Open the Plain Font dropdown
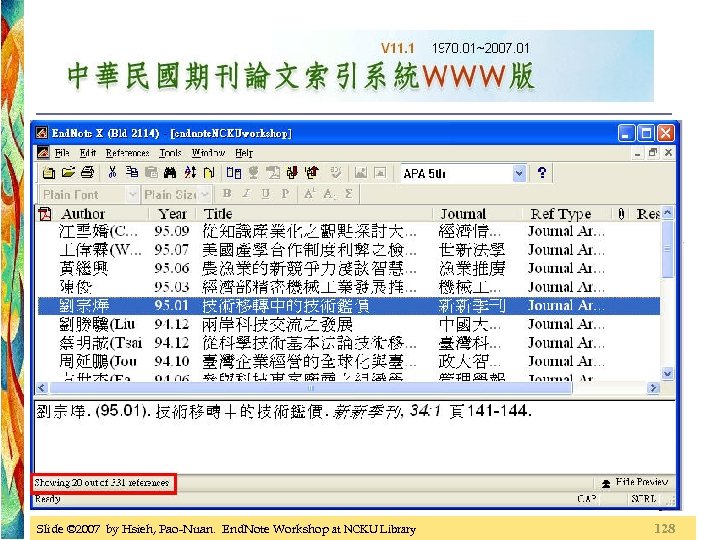 pos(132,195)
